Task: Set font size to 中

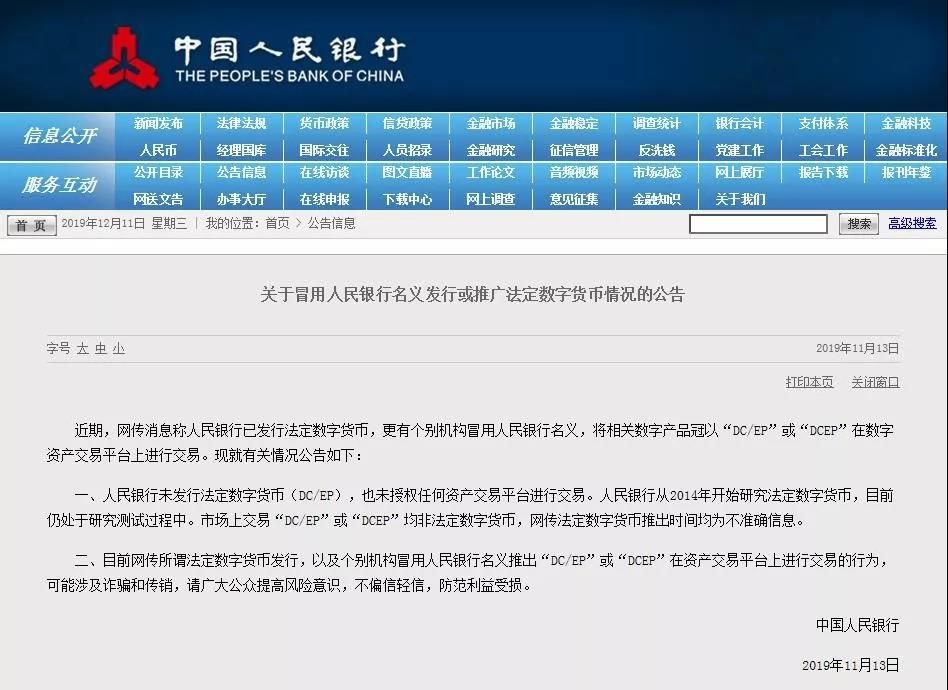Action: [x=101, y=348]
